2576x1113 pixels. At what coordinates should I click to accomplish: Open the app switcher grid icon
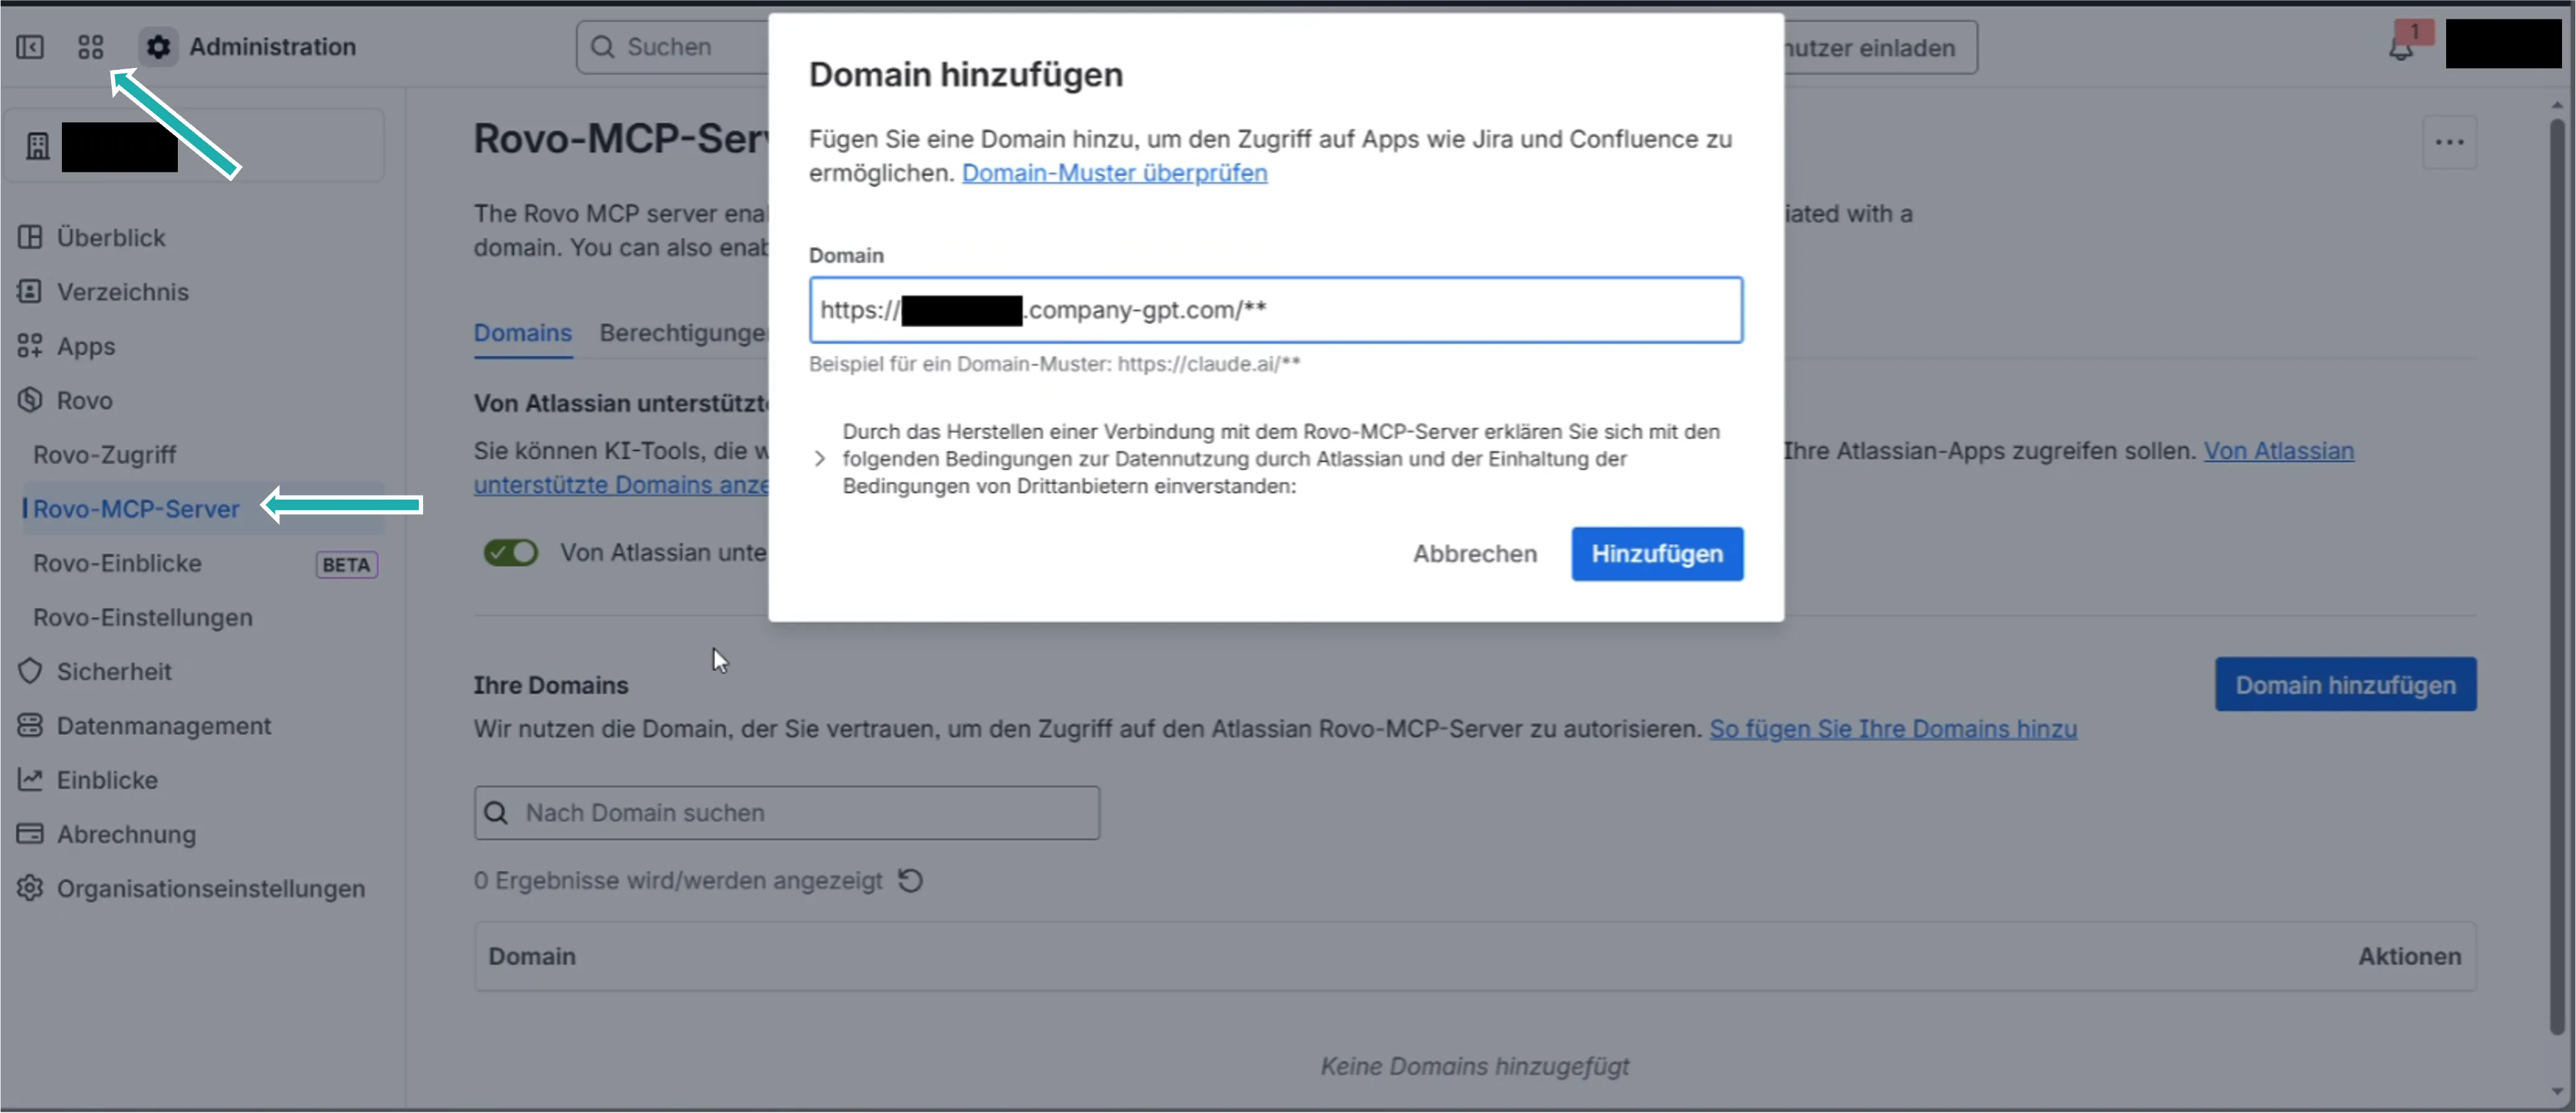91,47
